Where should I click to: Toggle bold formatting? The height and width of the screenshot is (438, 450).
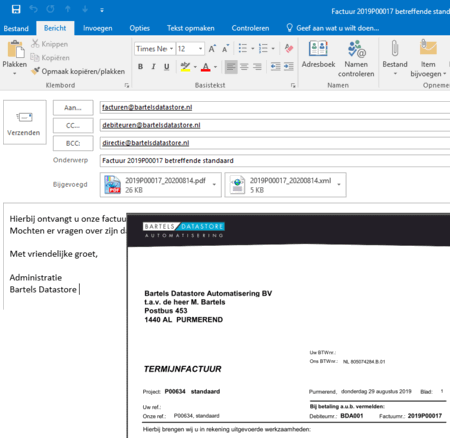click(140, 67)
